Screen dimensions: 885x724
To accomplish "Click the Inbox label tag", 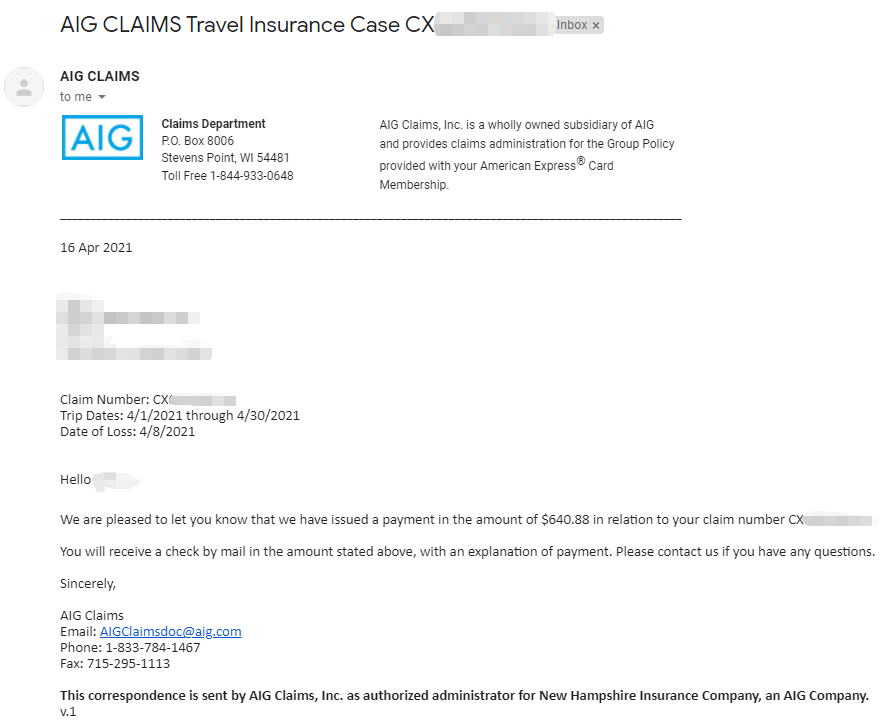I will [572, 25].
